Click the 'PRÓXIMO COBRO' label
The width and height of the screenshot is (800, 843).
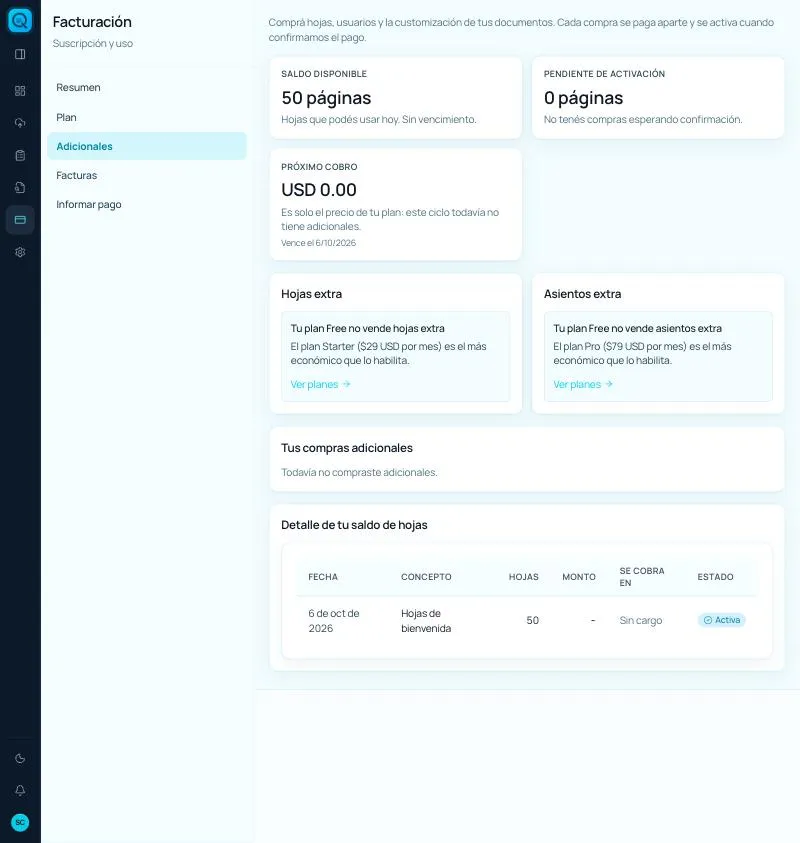319,167
